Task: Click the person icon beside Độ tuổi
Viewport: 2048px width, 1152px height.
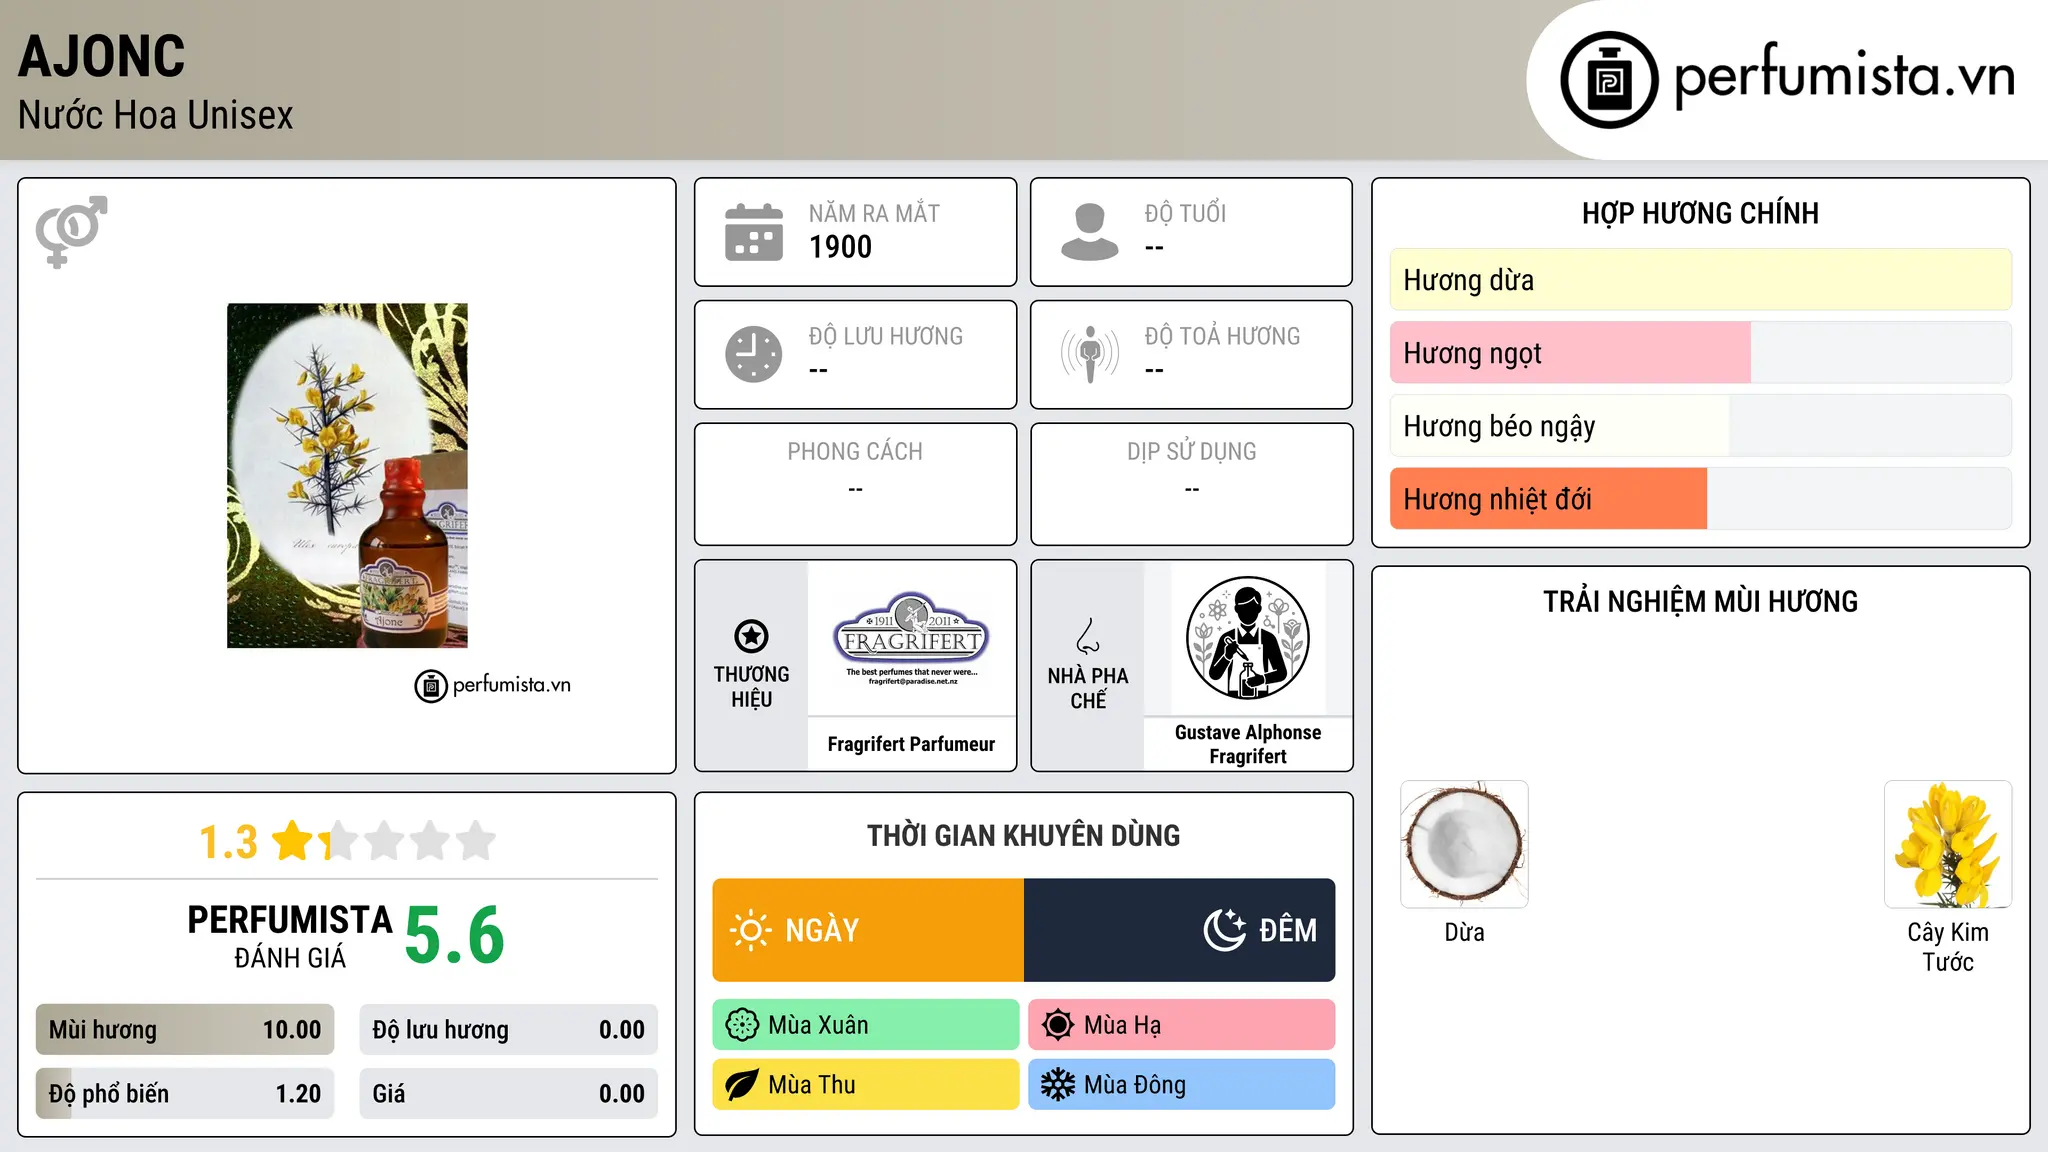Action: [1090, 232]
